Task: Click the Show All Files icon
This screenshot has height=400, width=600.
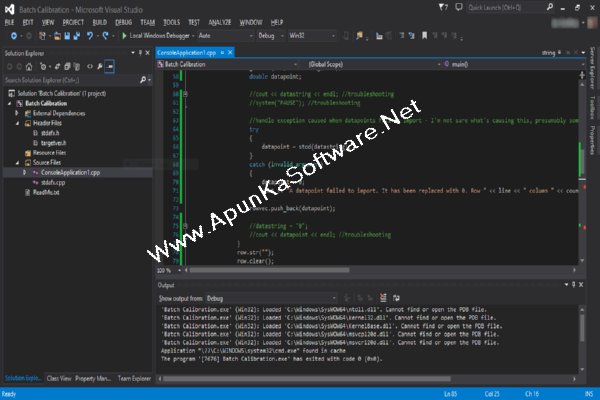Action: (x=77, y=67)
